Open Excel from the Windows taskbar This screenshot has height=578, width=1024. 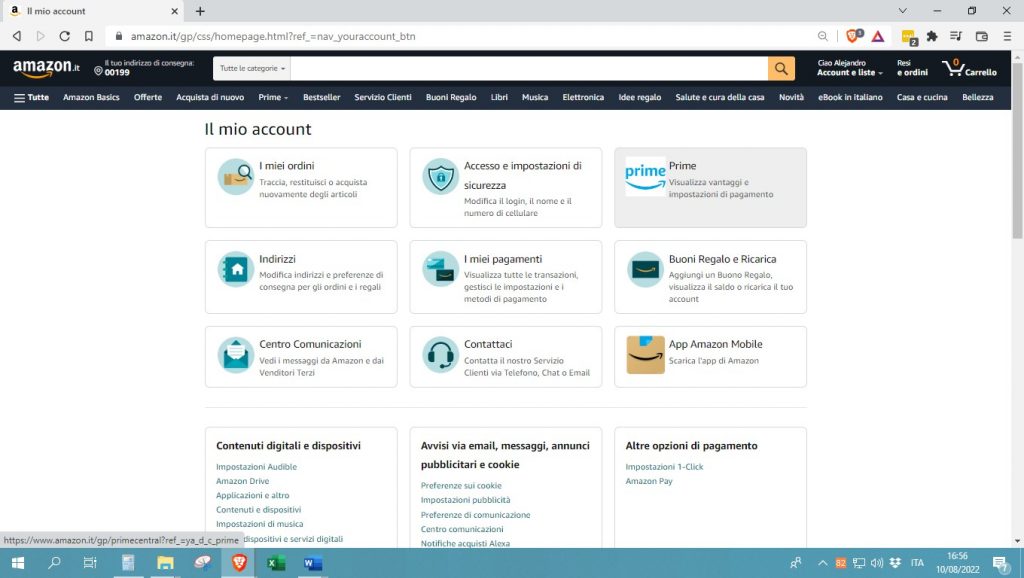[276, 563]
